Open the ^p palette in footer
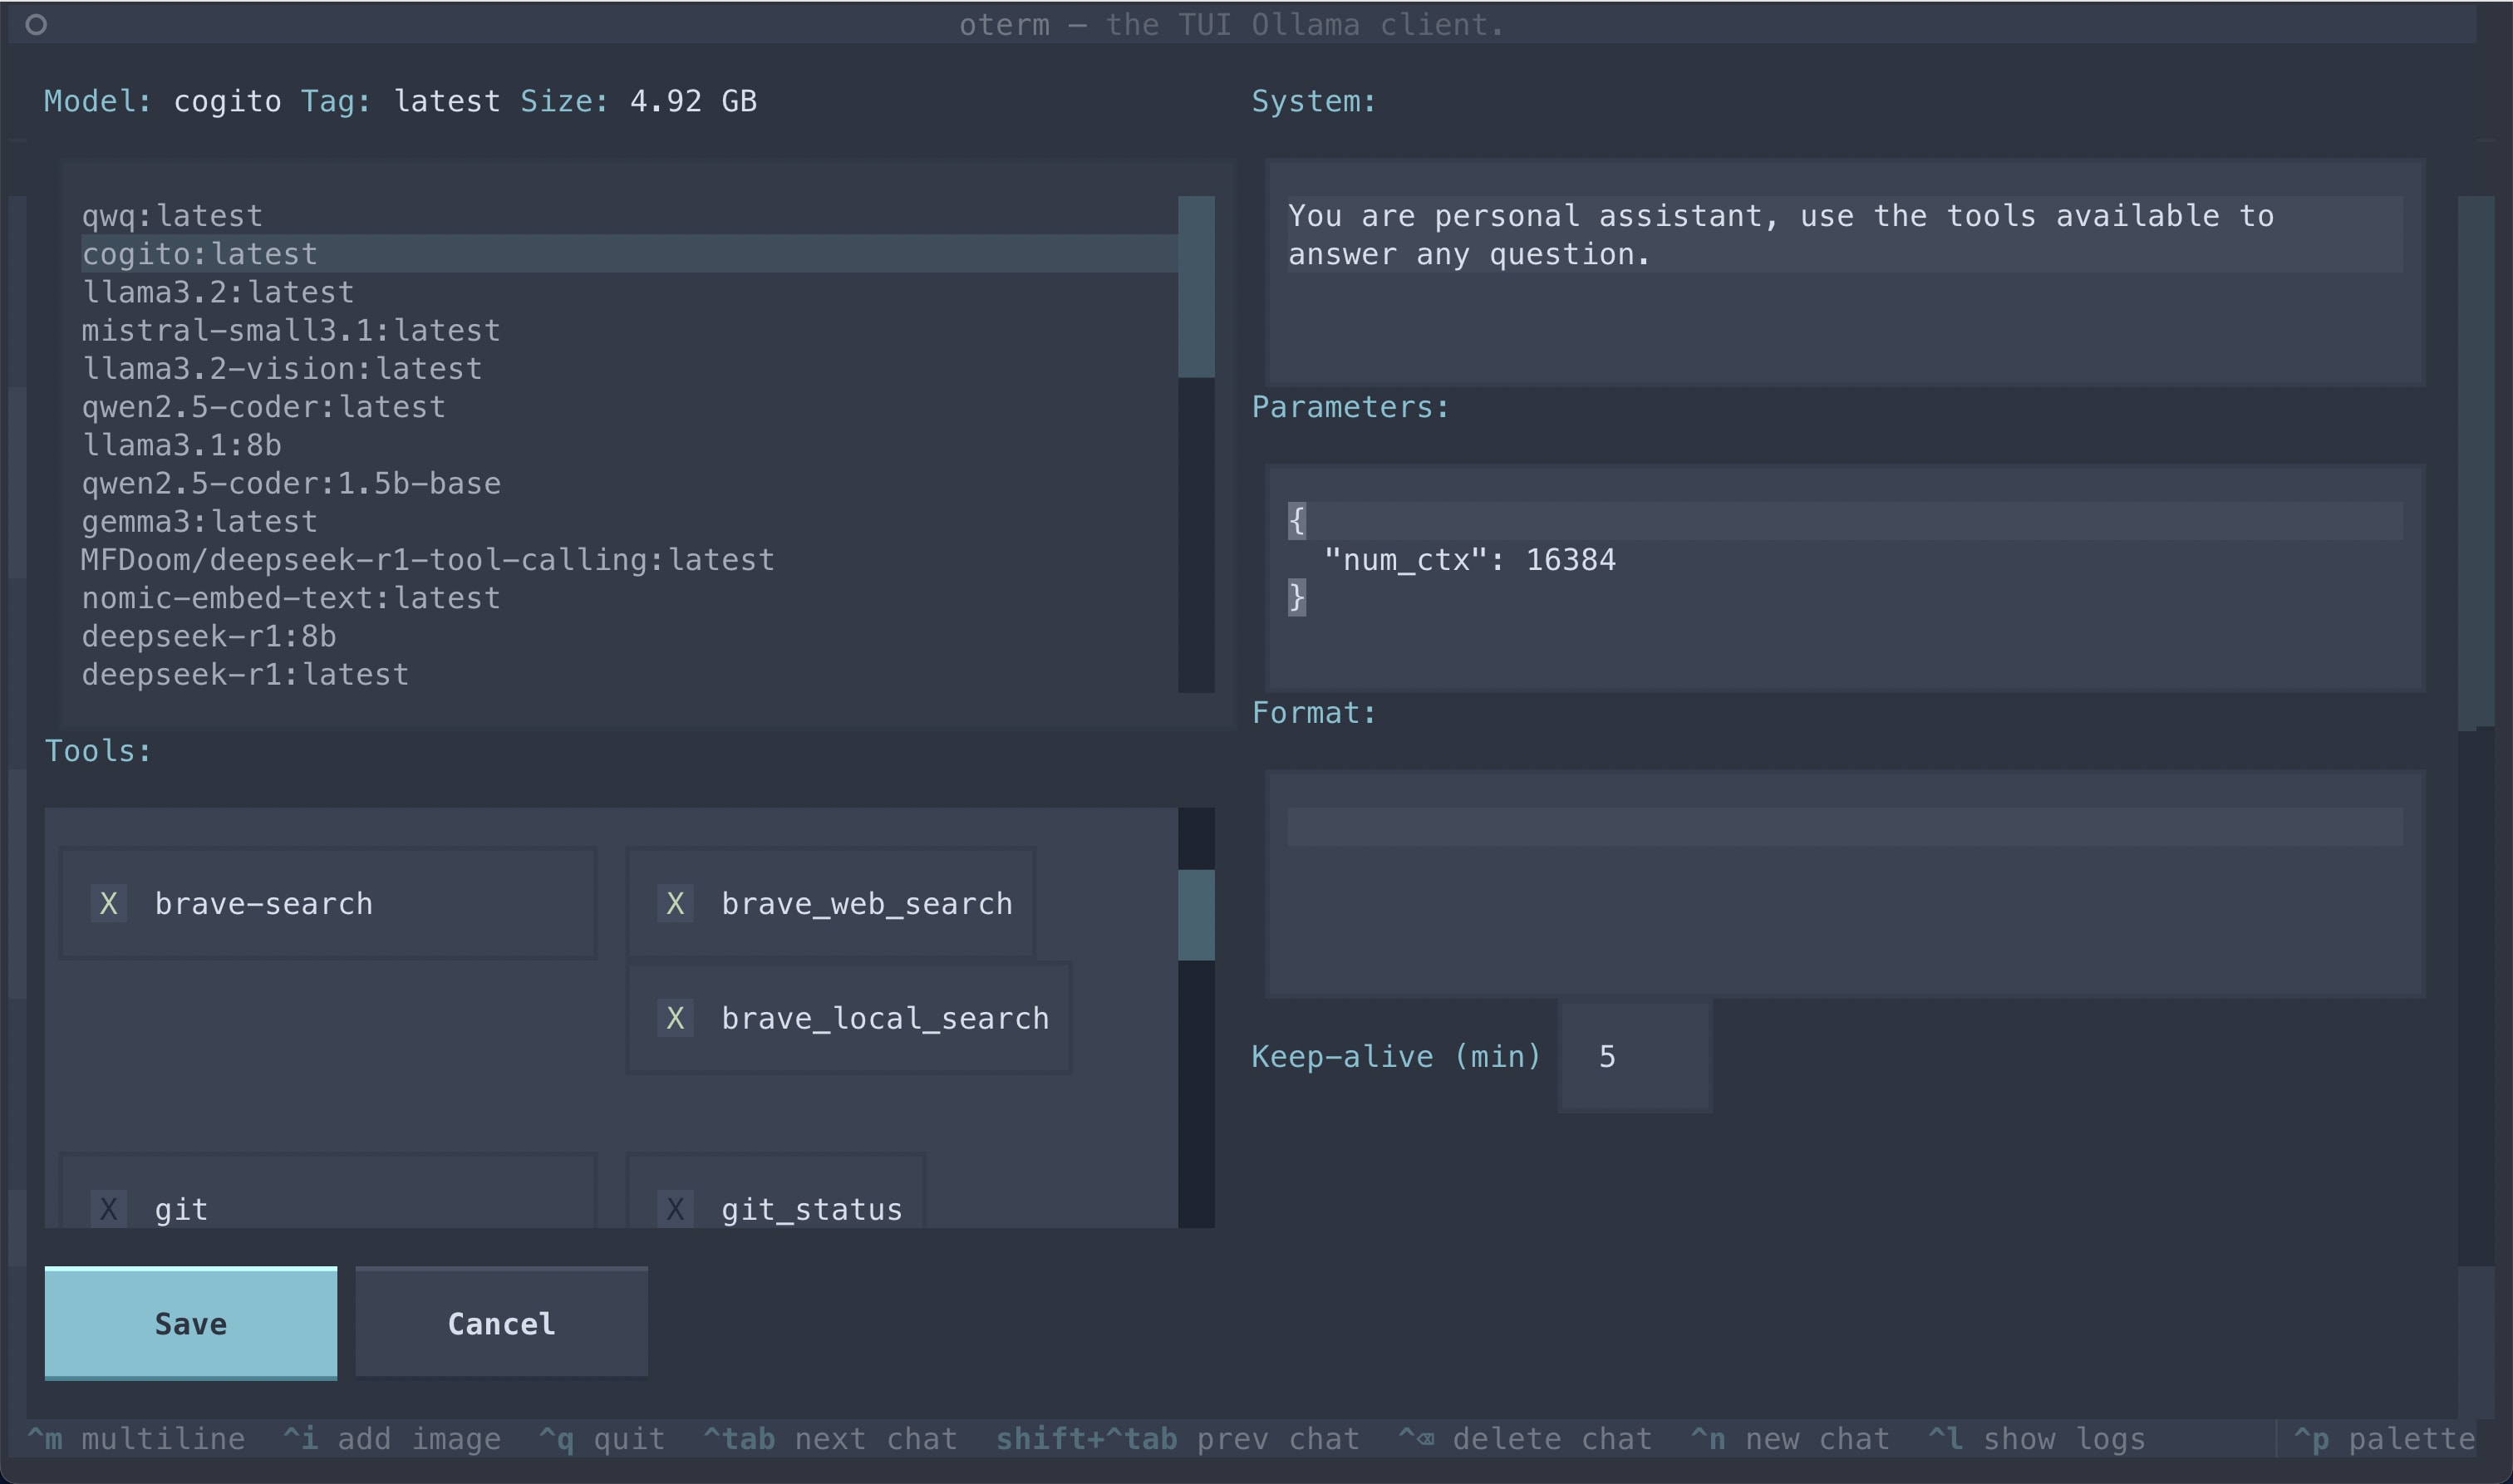 pyautogui.click(x=2383, y=1439)
